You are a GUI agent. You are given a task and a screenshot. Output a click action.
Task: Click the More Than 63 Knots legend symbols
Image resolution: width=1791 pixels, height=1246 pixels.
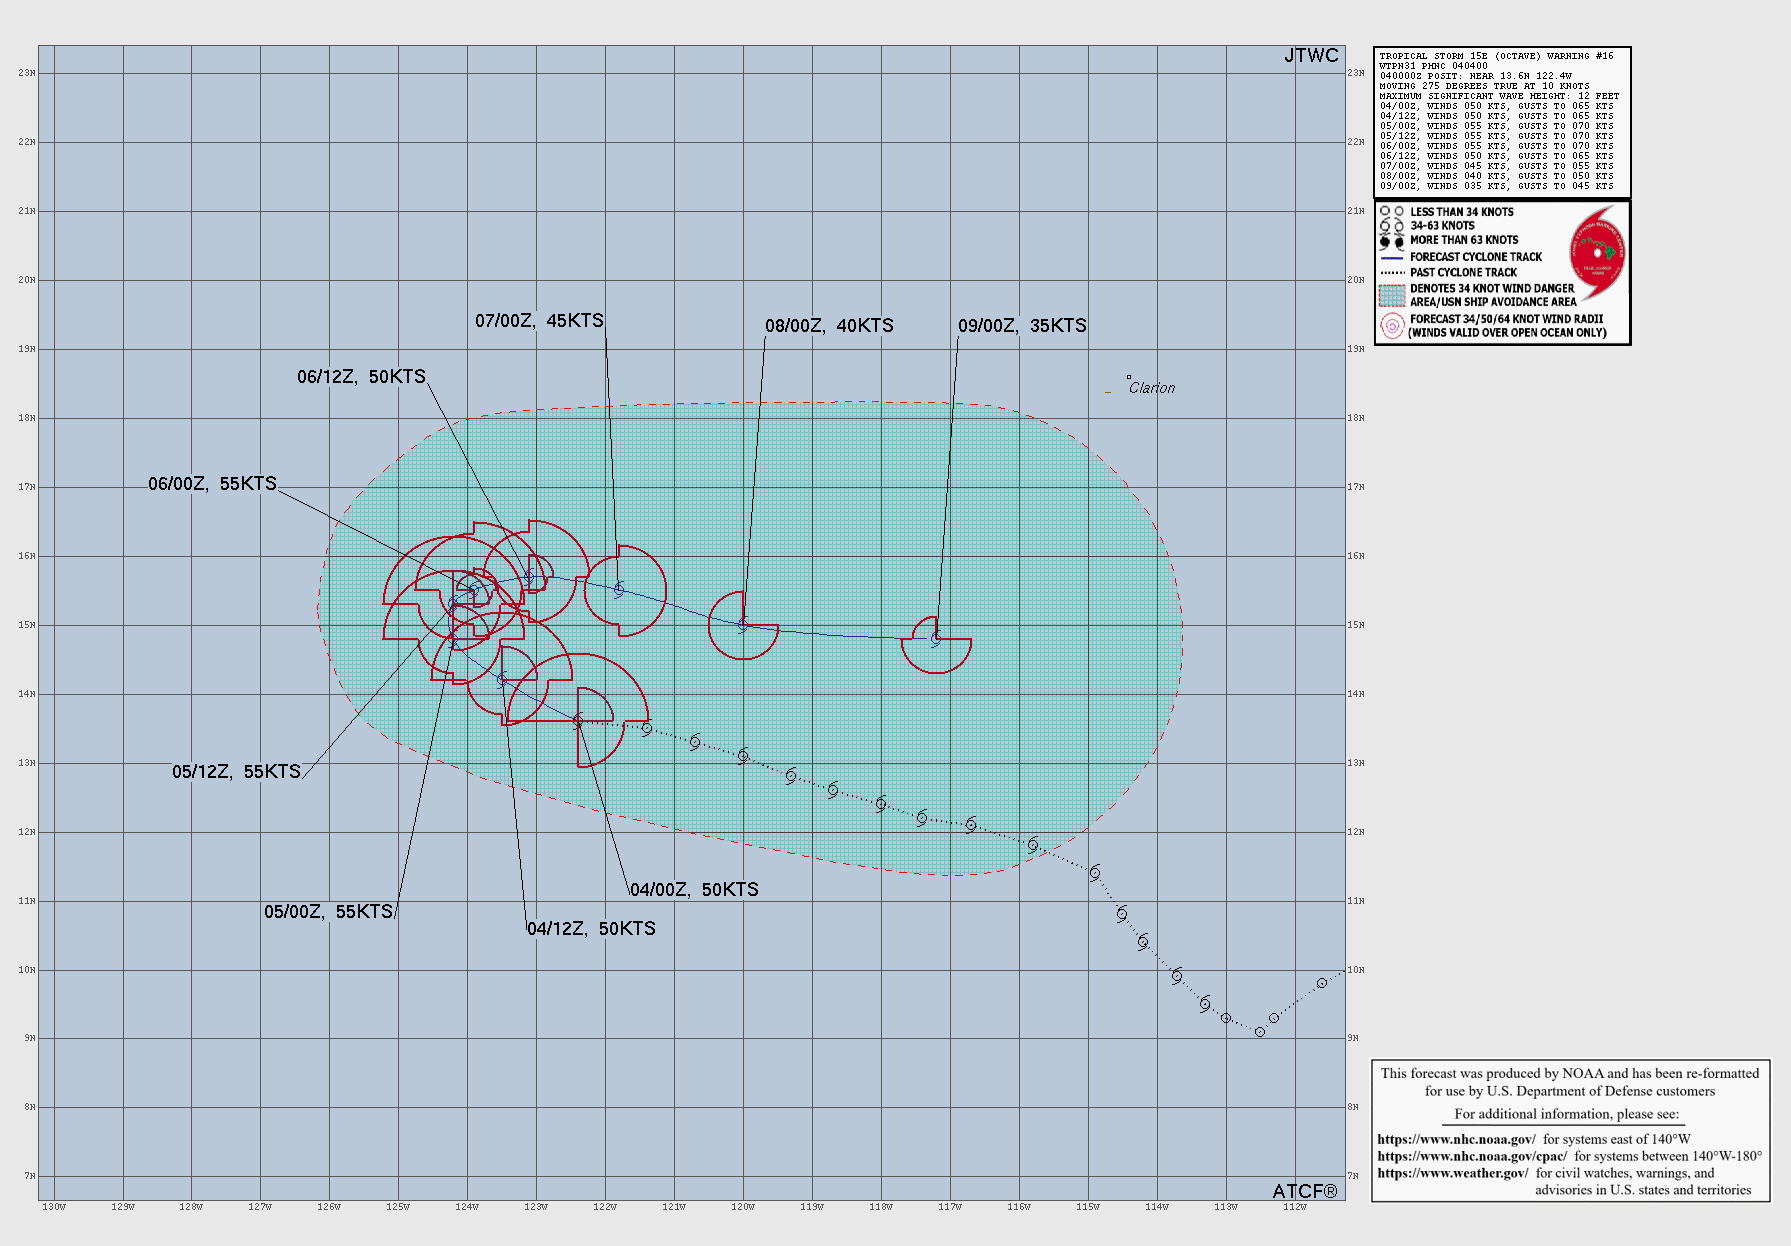point(1392,241)
